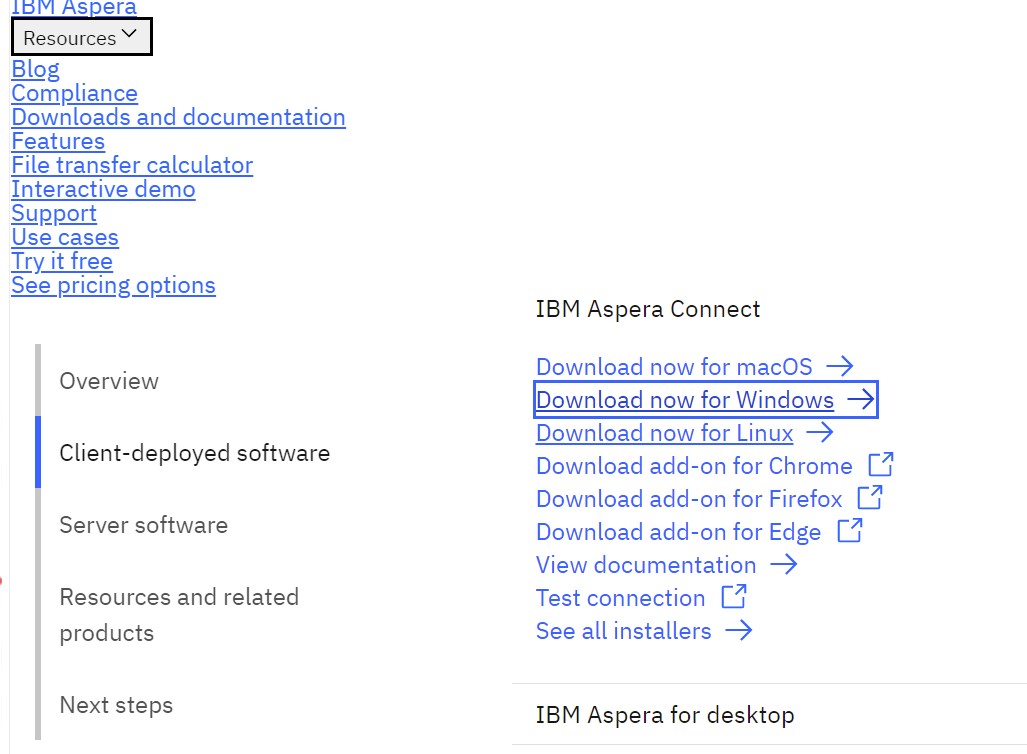The width and height of the screenshot is (1027, 754).
Task: Select Client-deployed software section tab
Action: [x=195, y=453]
